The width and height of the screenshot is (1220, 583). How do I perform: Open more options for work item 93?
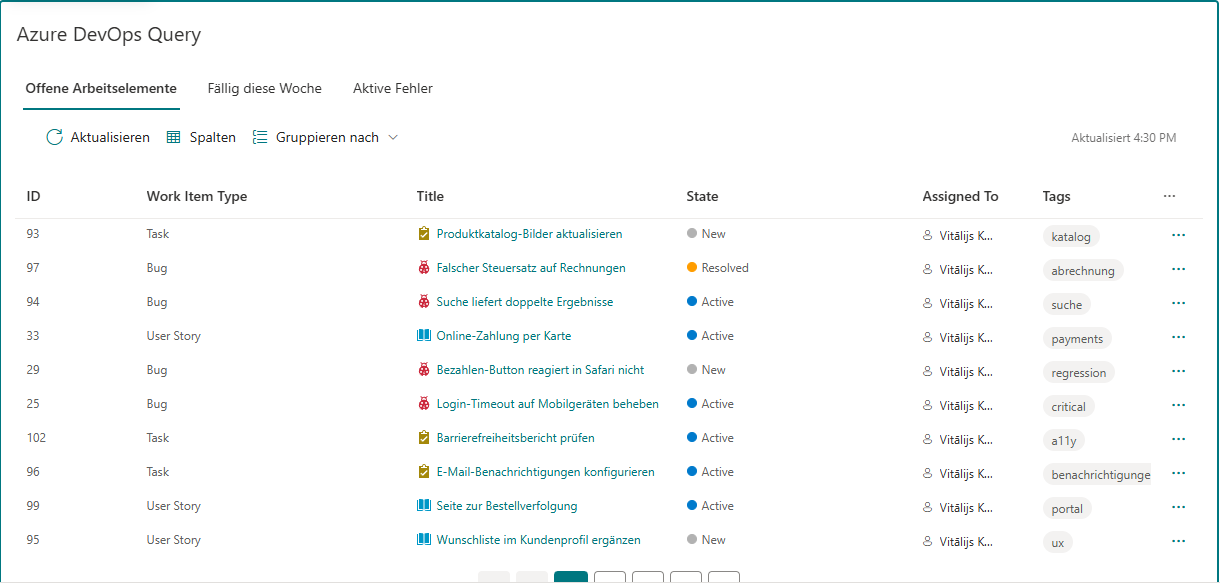coord(1178,235)
